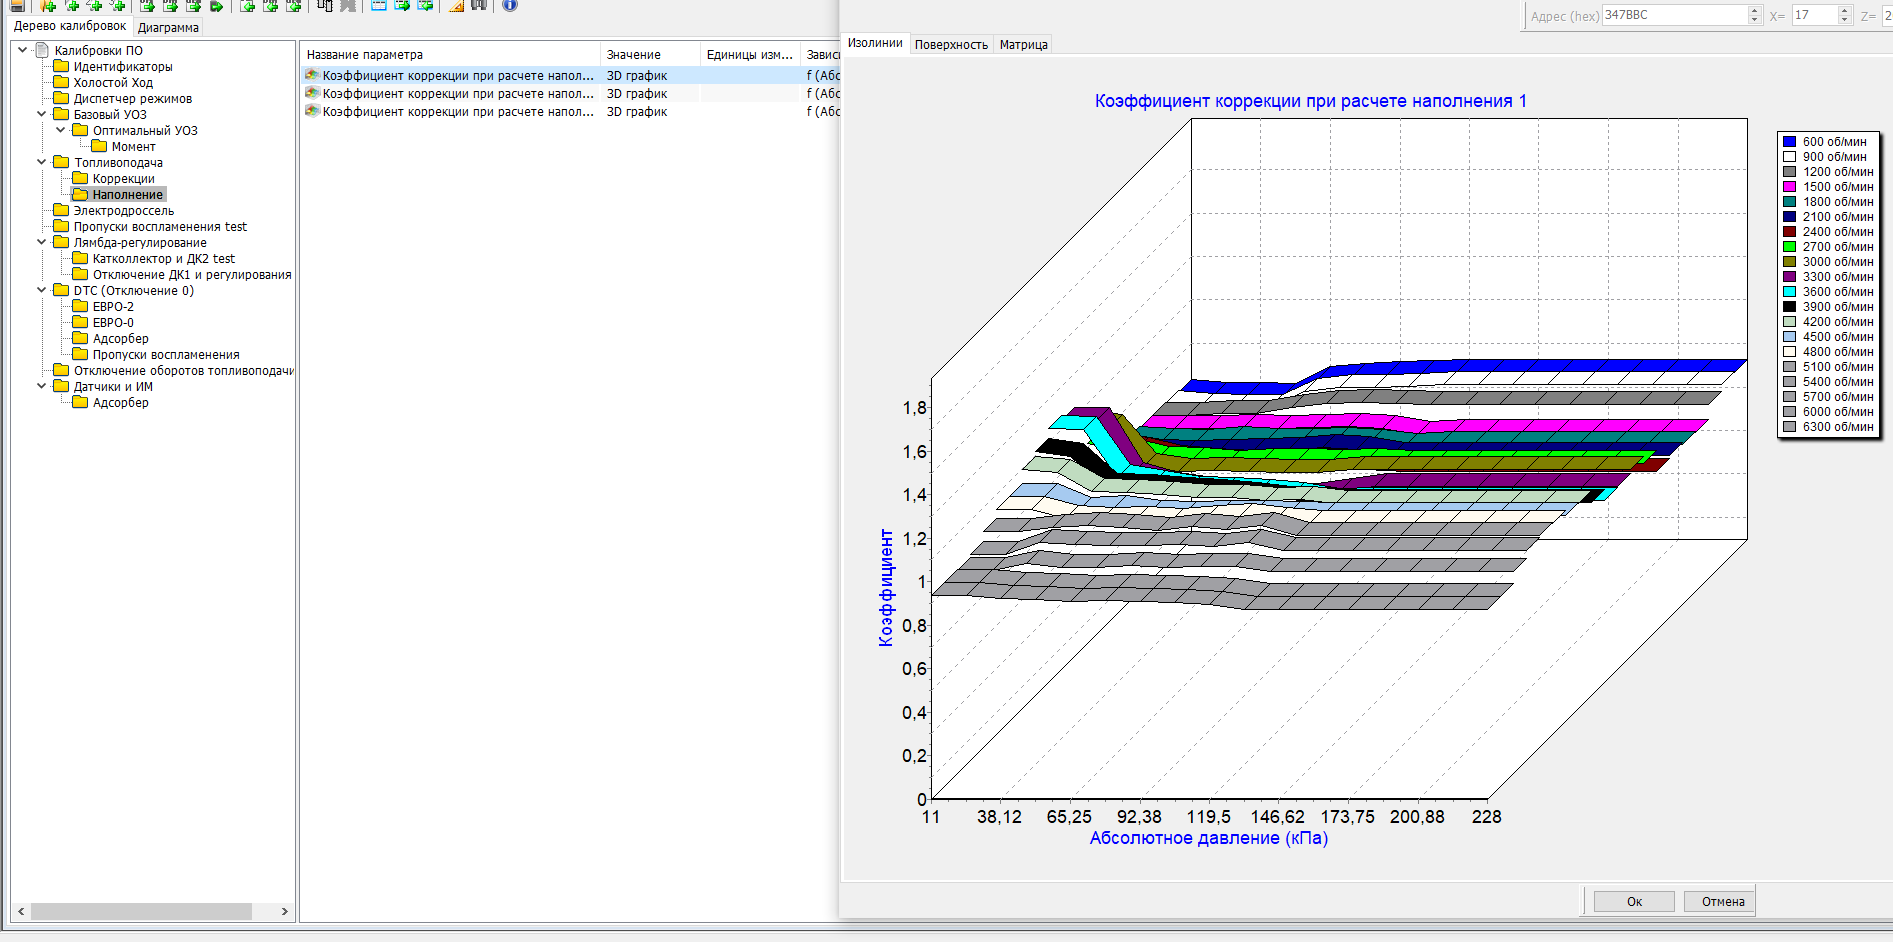Collapse the Топливоподача tree node
1893x942 pixels.
(41, 162)
